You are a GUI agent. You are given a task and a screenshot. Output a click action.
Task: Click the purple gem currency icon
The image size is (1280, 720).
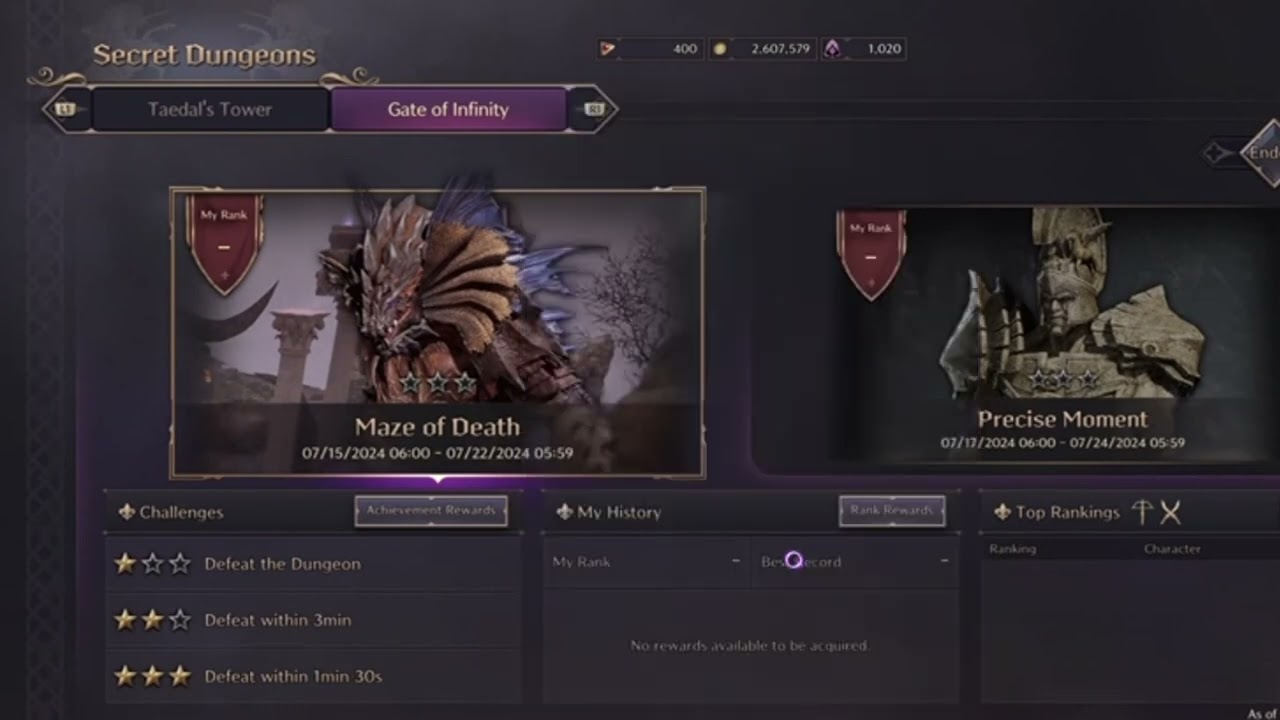832,48
